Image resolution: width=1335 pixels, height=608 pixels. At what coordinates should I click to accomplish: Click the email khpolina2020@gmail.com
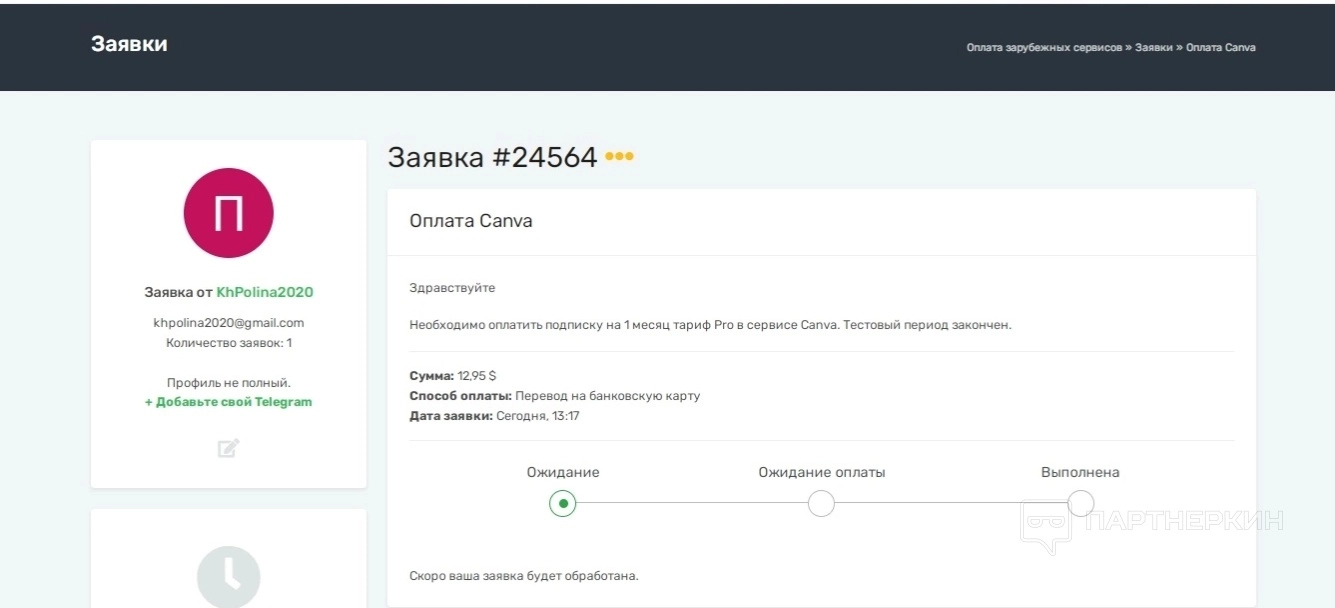pos(229,323)
